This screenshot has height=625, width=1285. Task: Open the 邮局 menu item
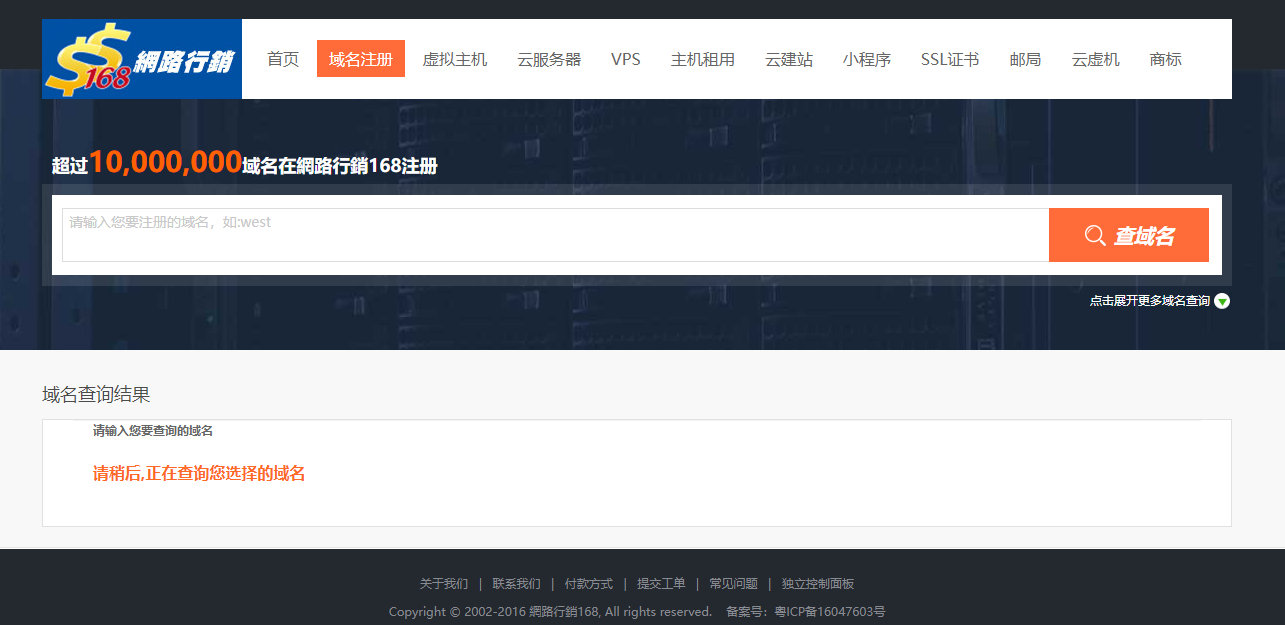click(1025, 59)
